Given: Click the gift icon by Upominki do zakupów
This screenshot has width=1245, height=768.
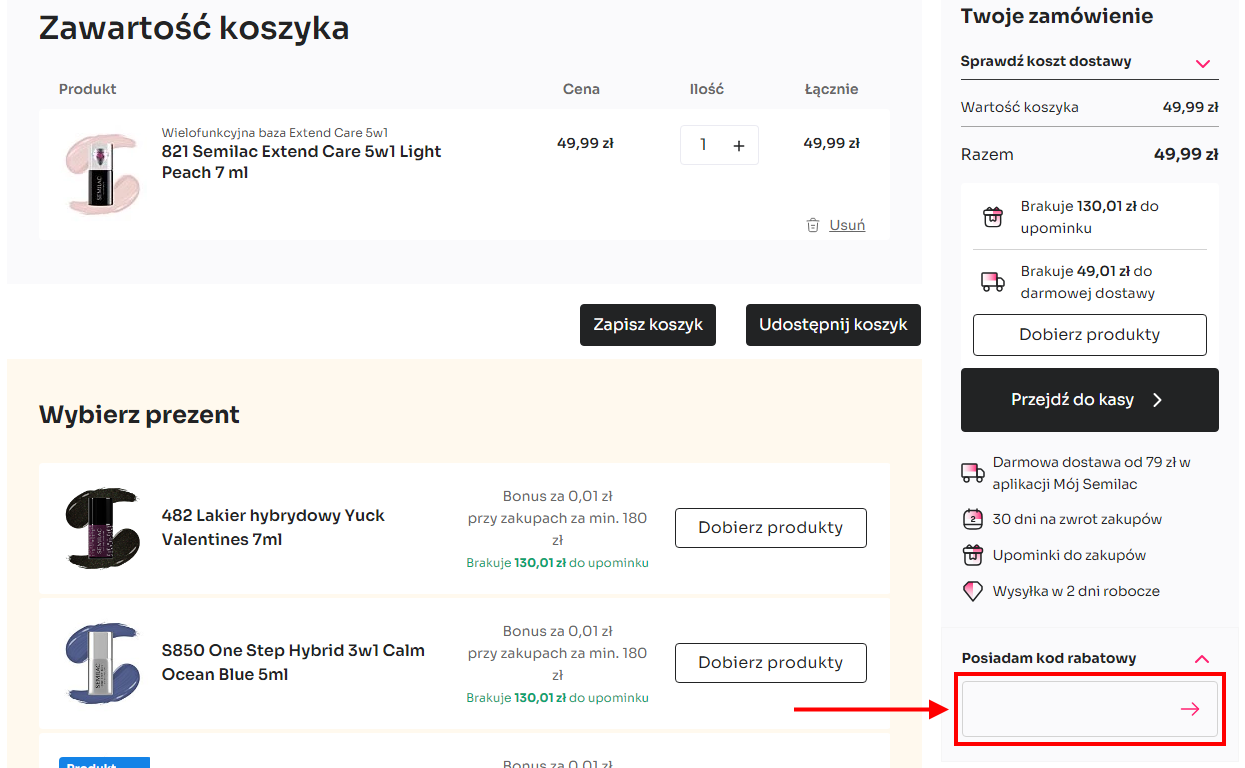Looking at the screenshot, I should click(973, 555).
